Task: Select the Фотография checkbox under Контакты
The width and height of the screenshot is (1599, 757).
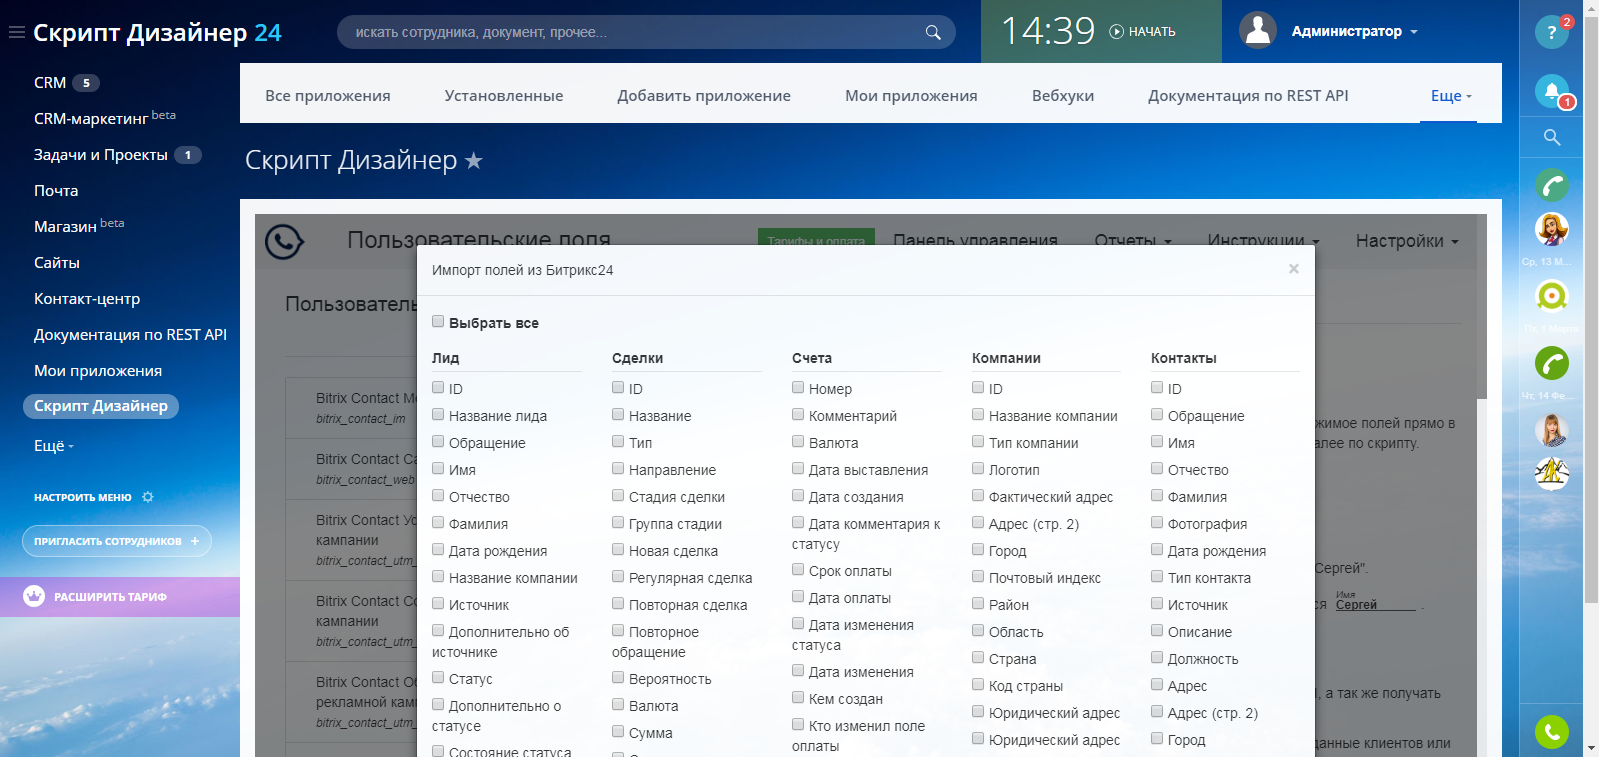Action: (x=1157, y=522)
